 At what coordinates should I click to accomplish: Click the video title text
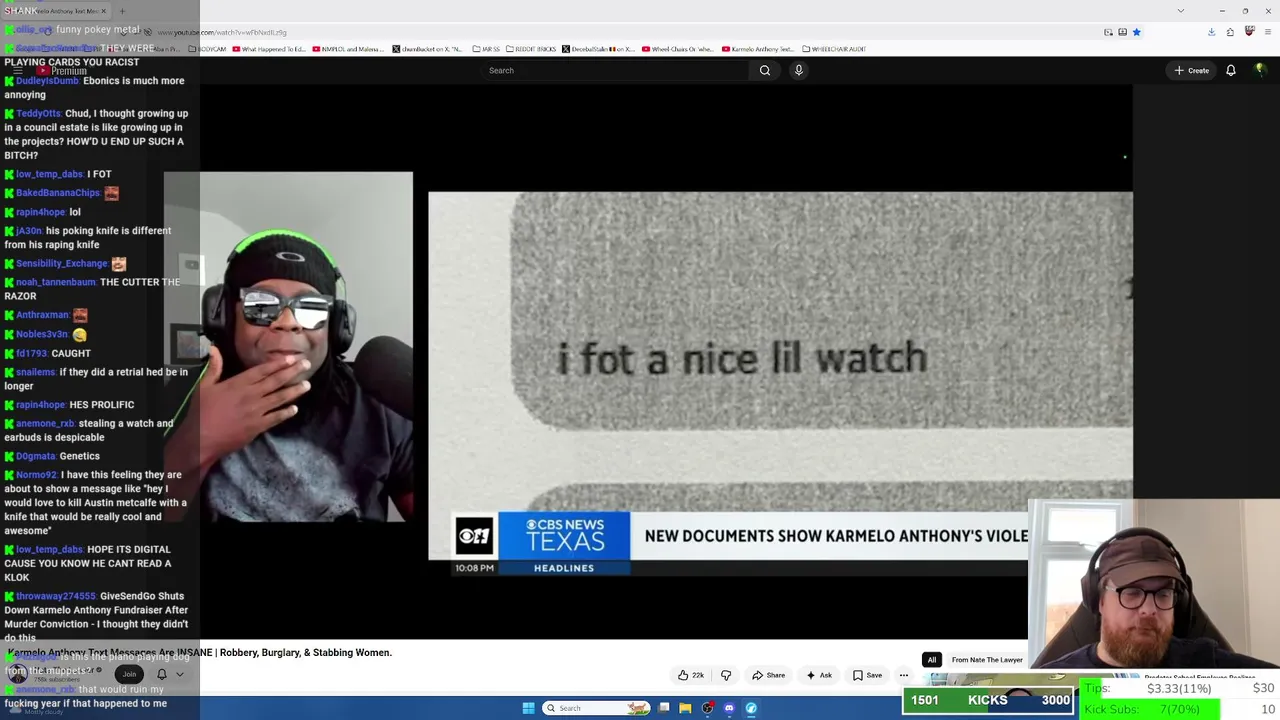coord(200,652)
